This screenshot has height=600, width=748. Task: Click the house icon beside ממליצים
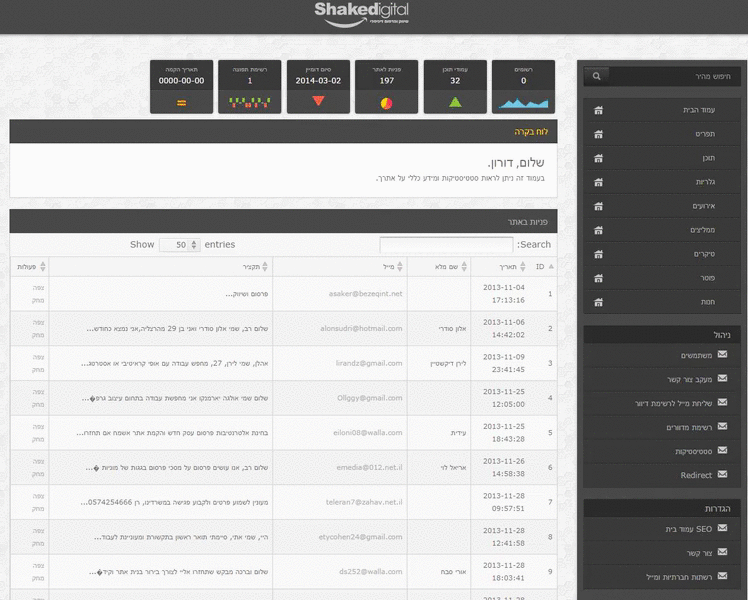point(598,230)
